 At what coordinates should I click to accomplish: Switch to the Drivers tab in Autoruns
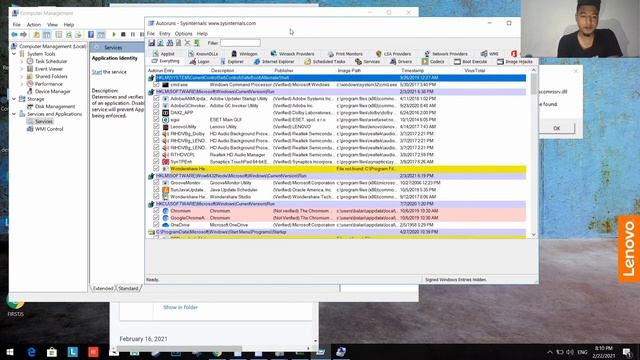click(x=401, y=62)
